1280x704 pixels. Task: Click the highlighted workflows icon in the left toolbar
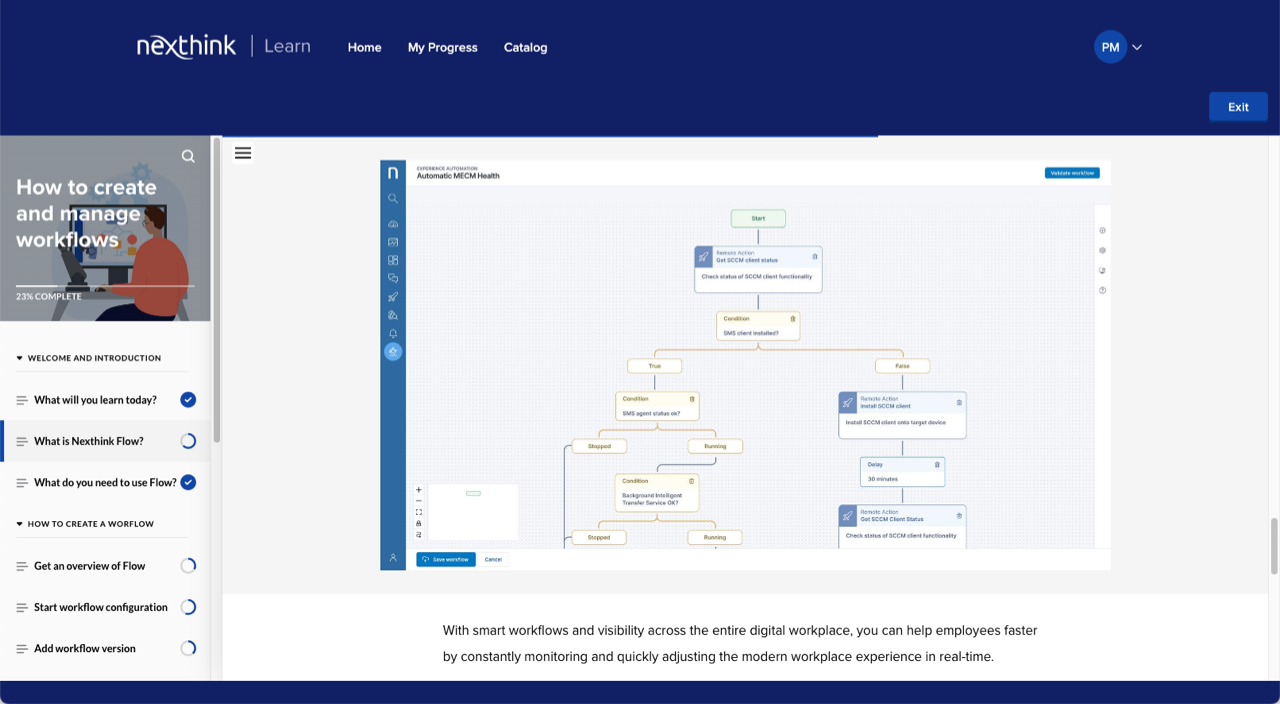[x=392, y=351]
